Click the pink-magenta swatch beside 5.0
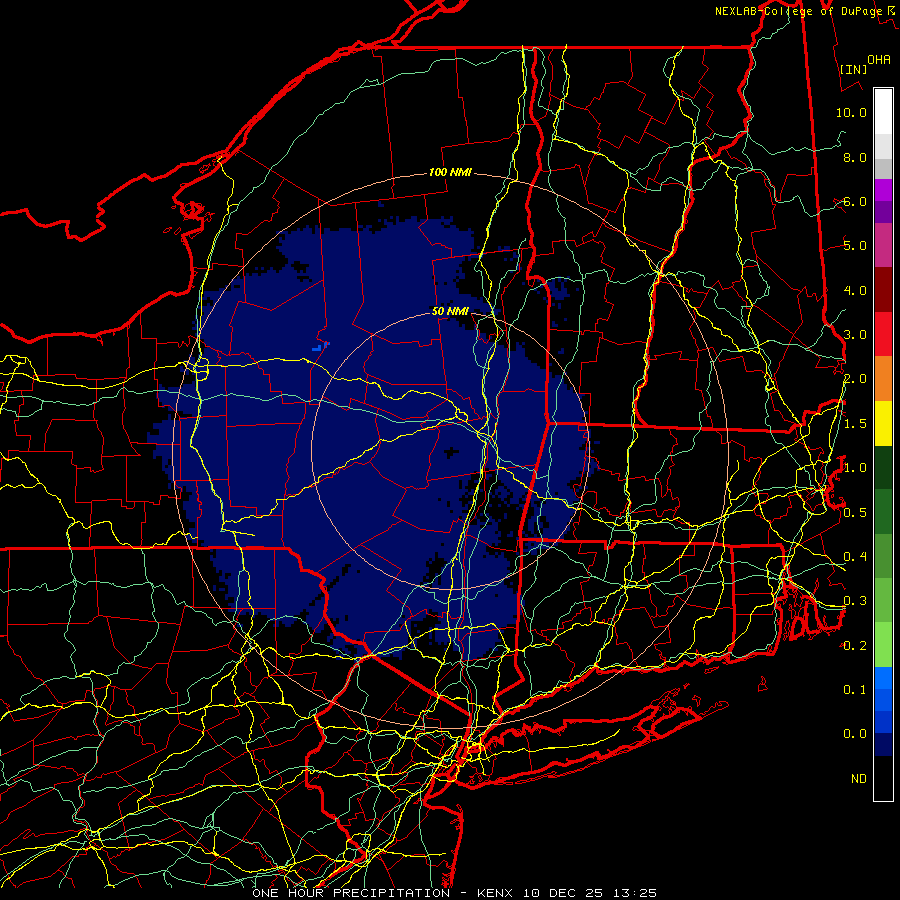The image size is (900, 900). tap(883, 245)
